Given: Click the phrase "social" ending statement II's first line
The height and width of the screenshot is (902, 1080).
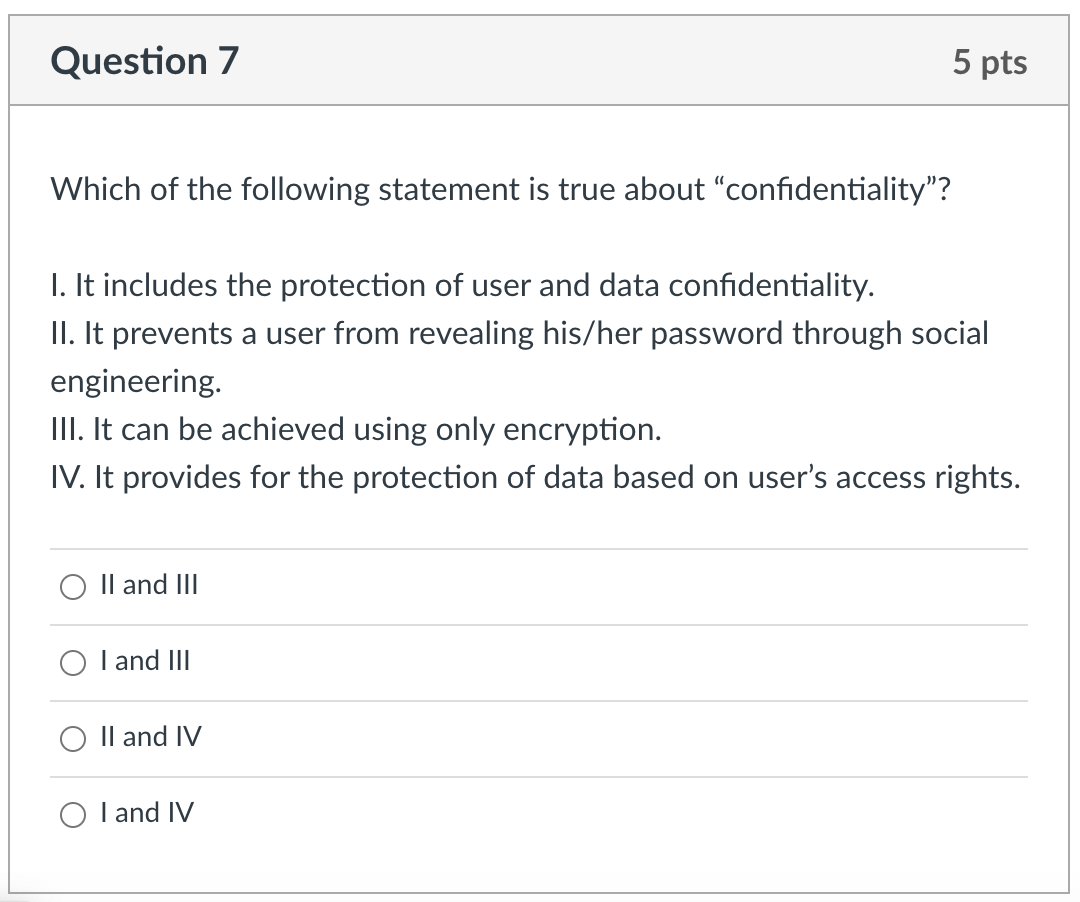Looking at the screenshot, I should (x=949, y=334).
